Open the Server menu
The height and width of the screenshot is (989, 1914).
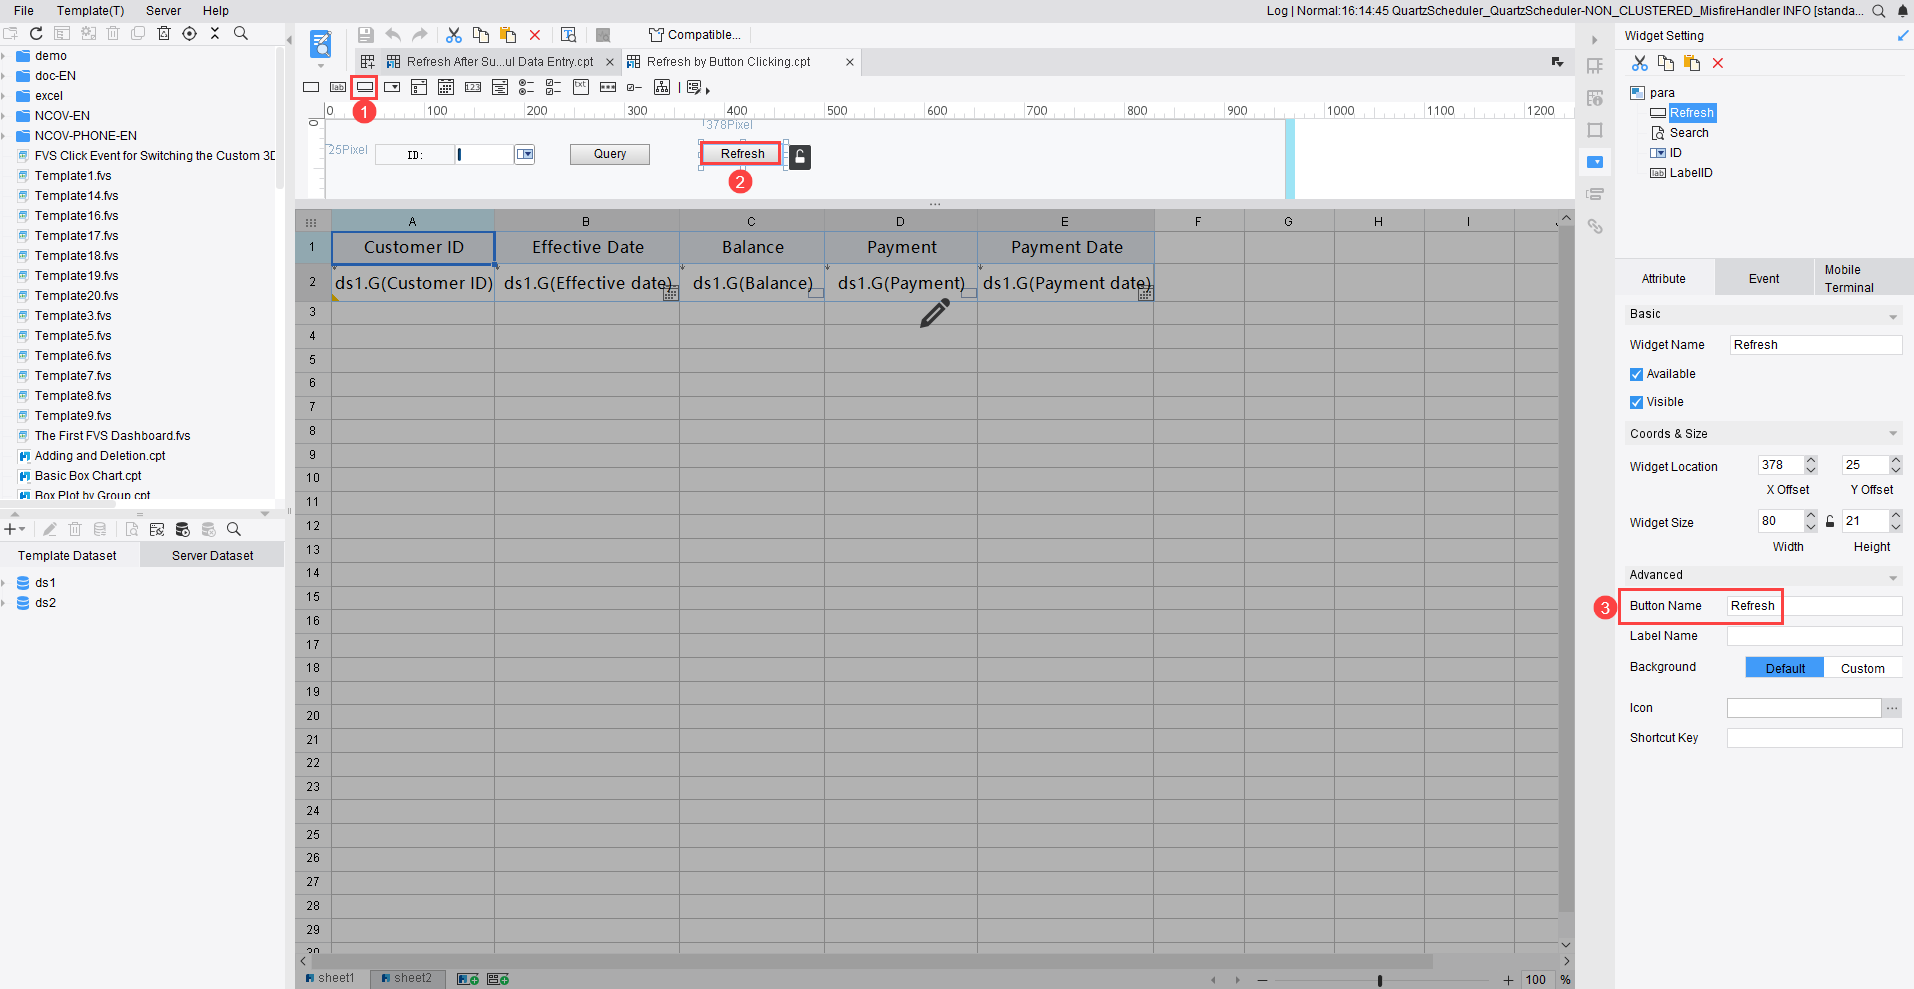tap(163, 10)
